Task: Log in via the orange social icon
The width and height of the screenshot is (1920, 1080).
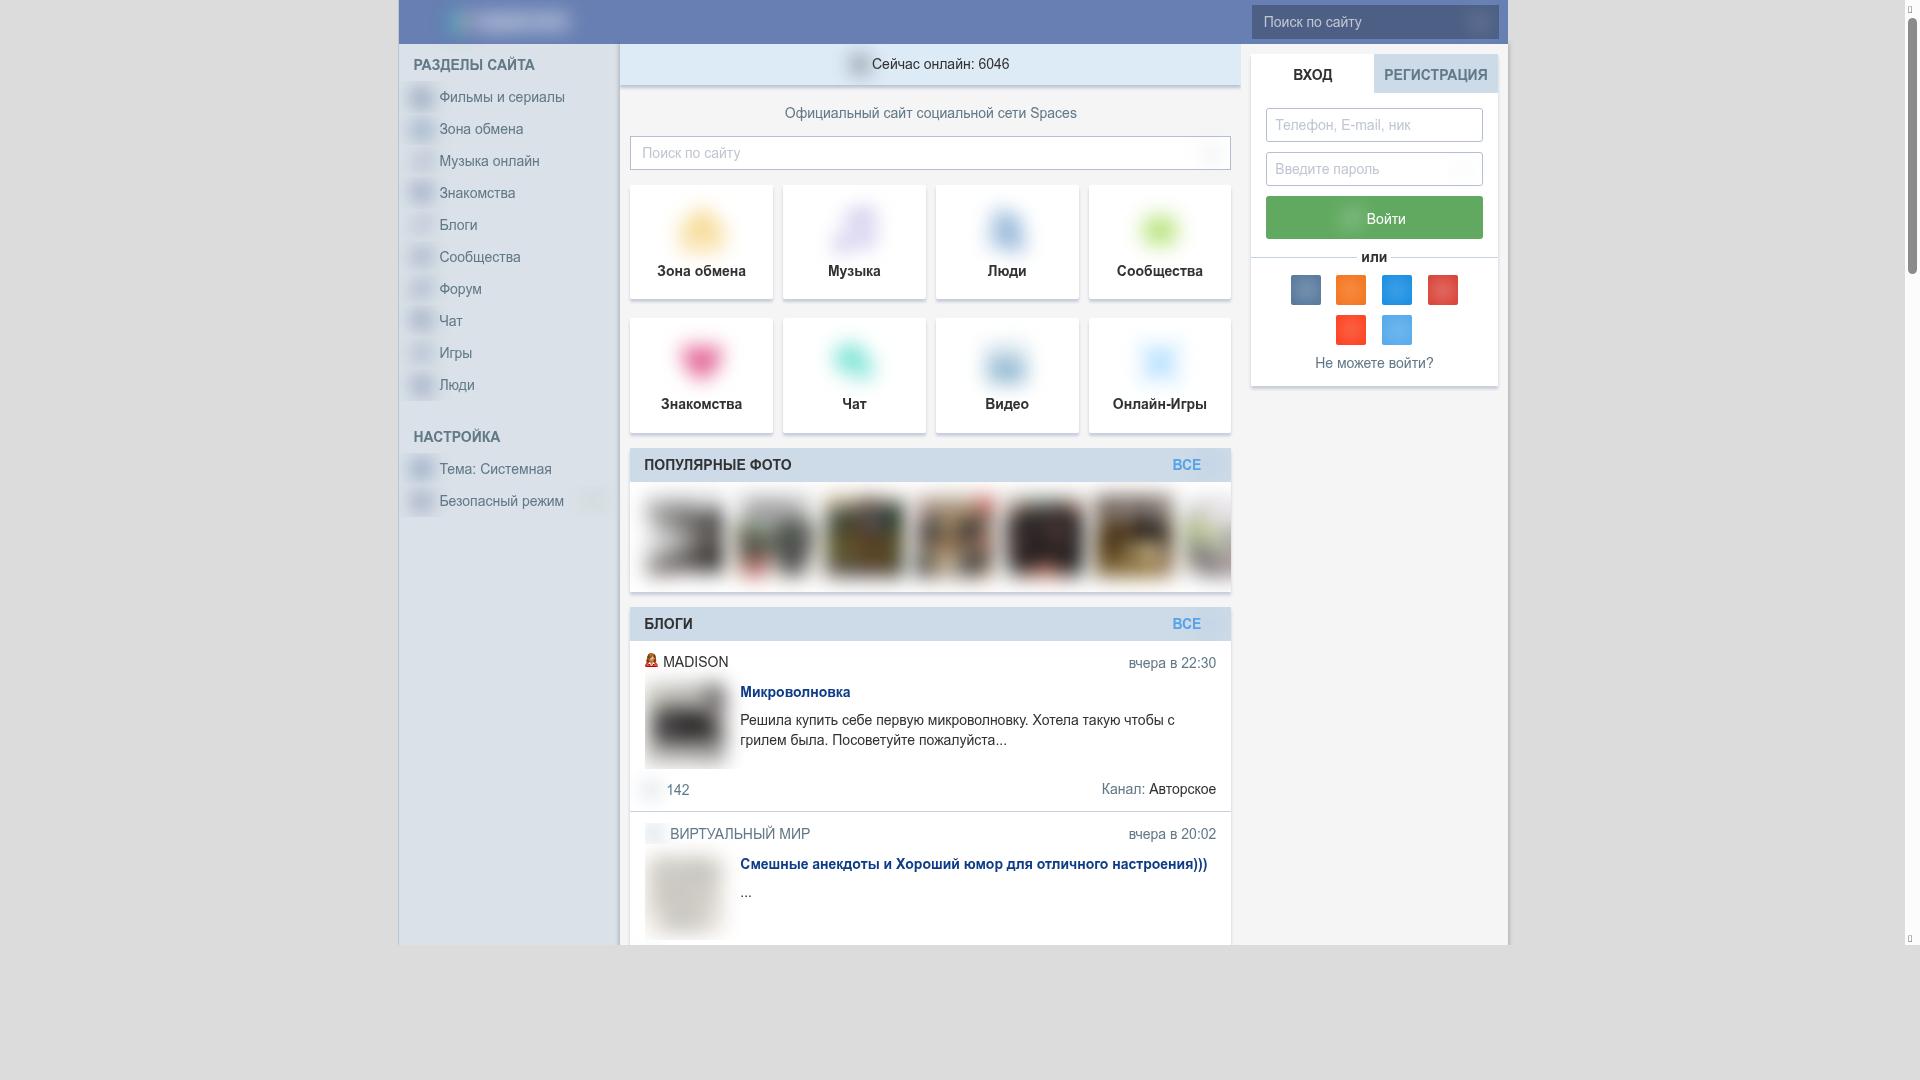Action: tap(1350, 290)
